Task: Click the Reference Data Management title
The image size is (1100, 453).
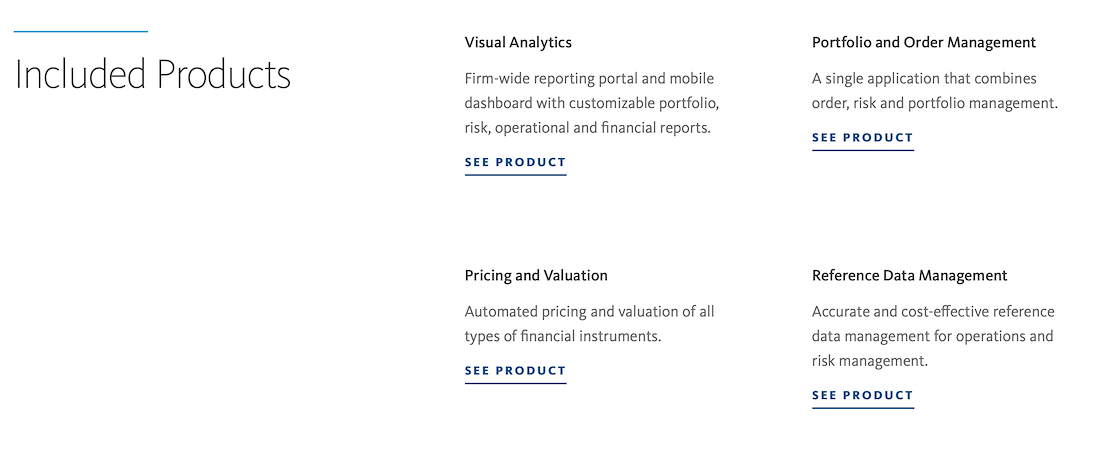Action: [909, 276]
